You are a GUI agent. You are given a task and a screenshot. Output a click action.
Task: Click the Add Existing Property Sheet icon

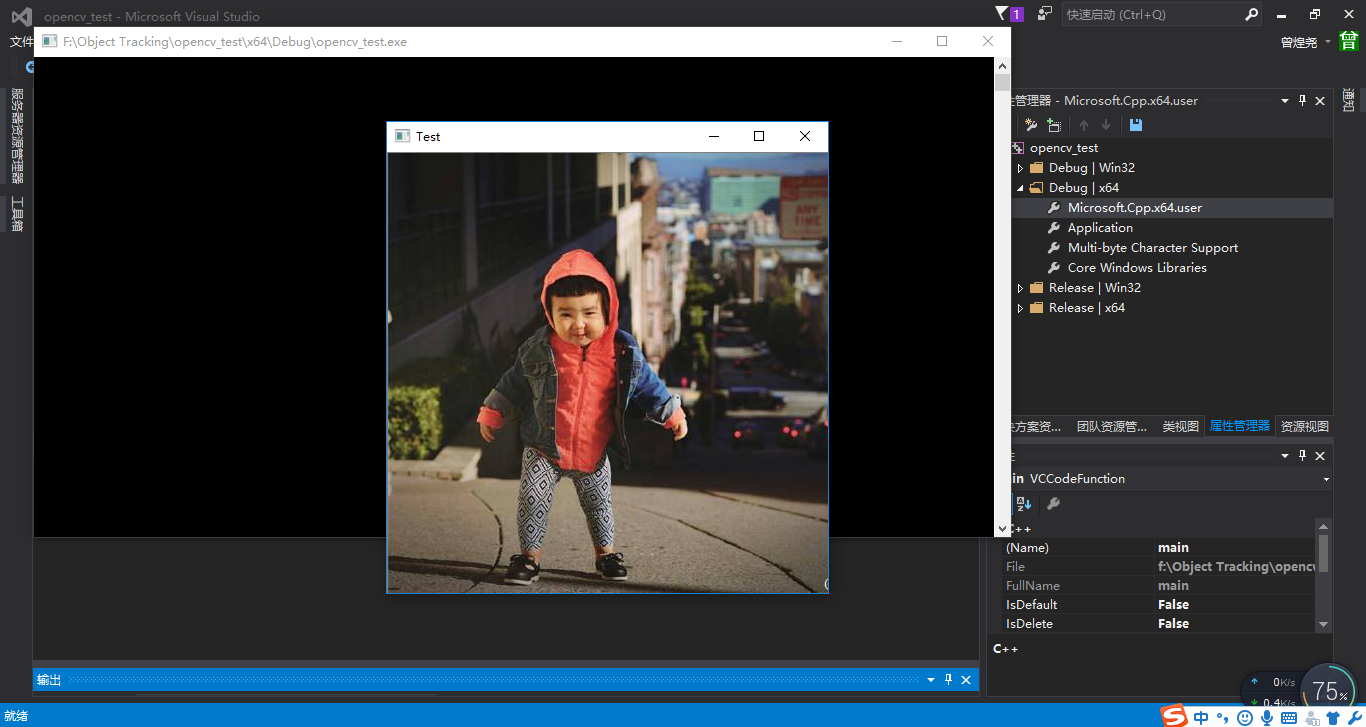pos(1054,125)
